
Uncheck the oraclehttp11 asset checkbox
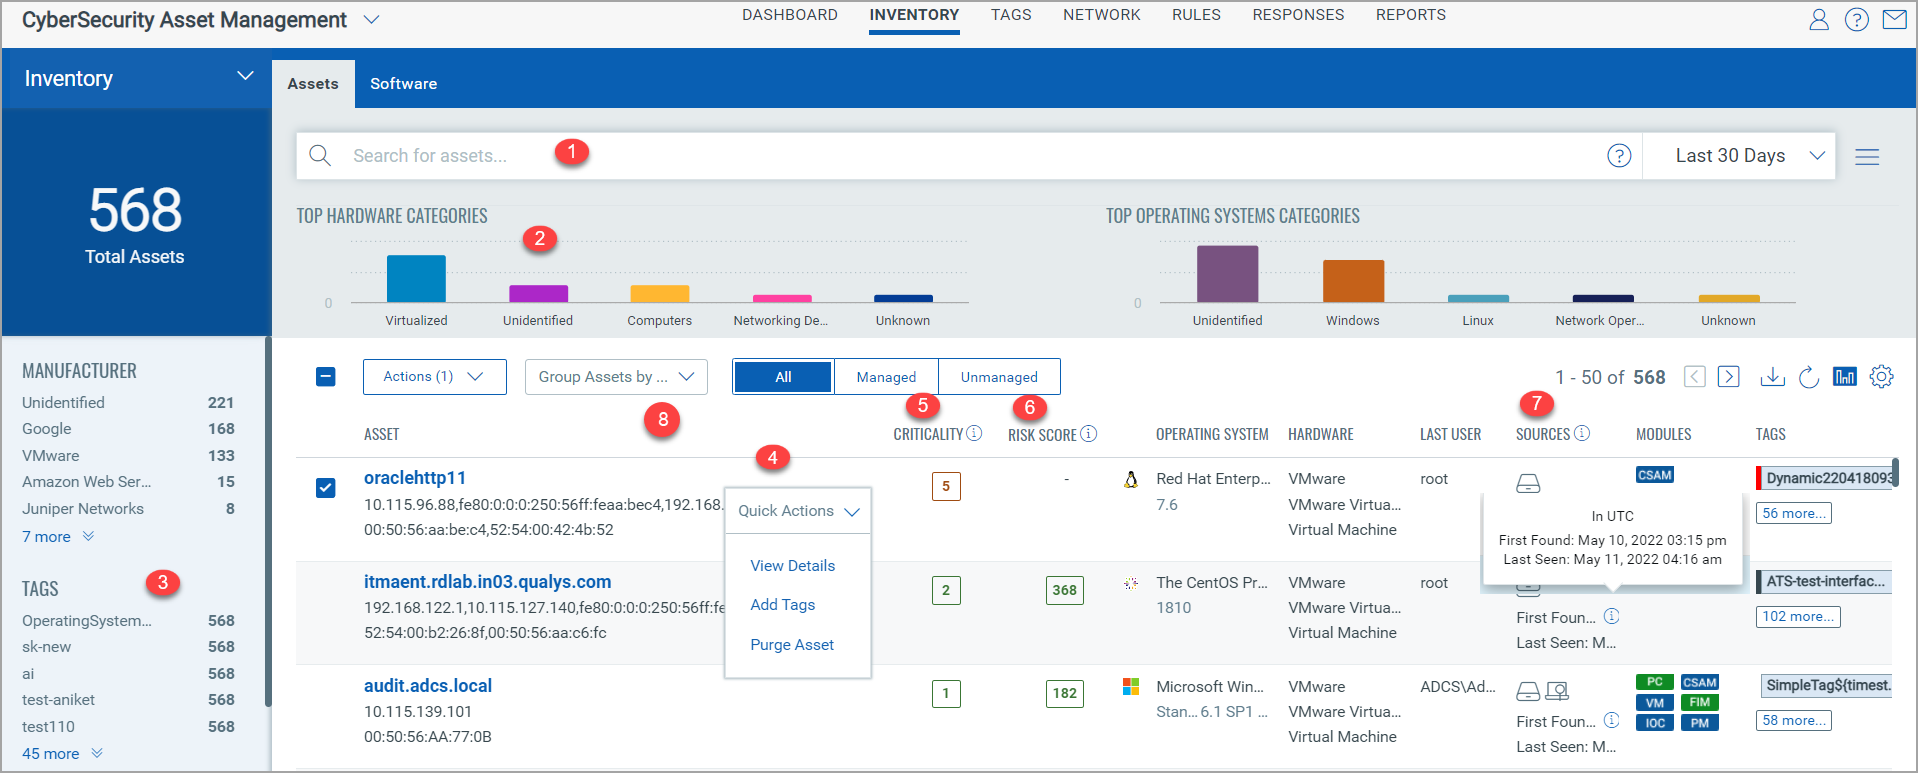click(326, 488)
